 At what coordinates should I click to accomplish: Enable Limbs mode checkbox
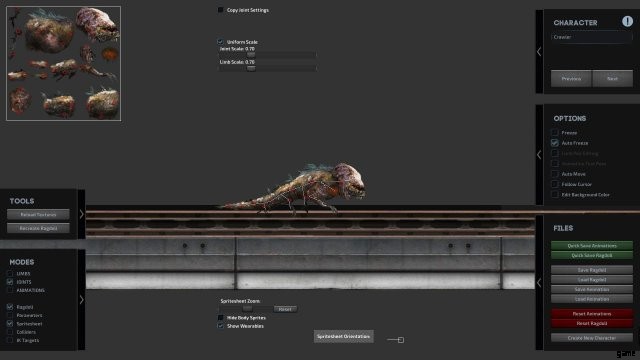[10, 273]
